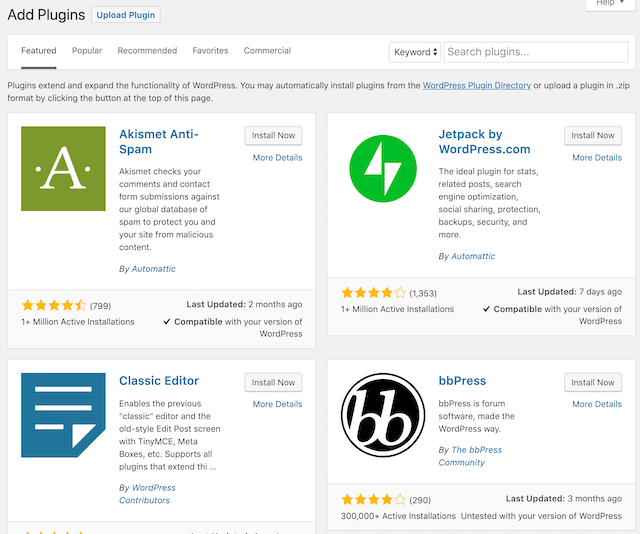Open the bbPress title link

coord(462,380)
